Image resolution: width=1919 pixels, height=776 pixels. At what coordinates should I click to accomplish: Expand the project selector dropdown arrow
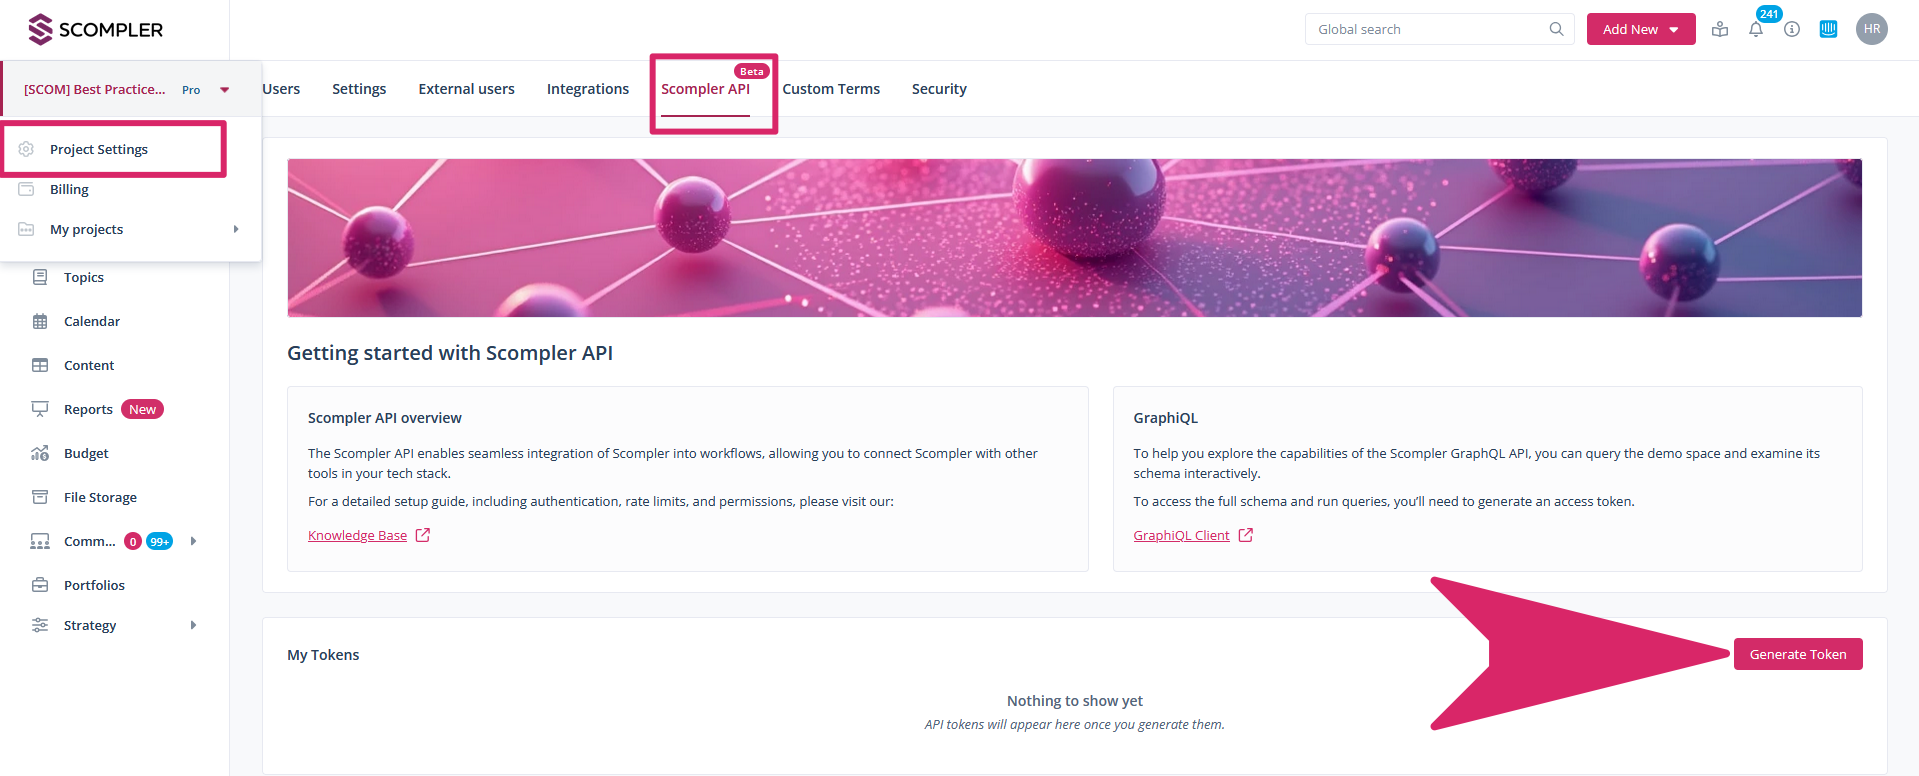225,90
